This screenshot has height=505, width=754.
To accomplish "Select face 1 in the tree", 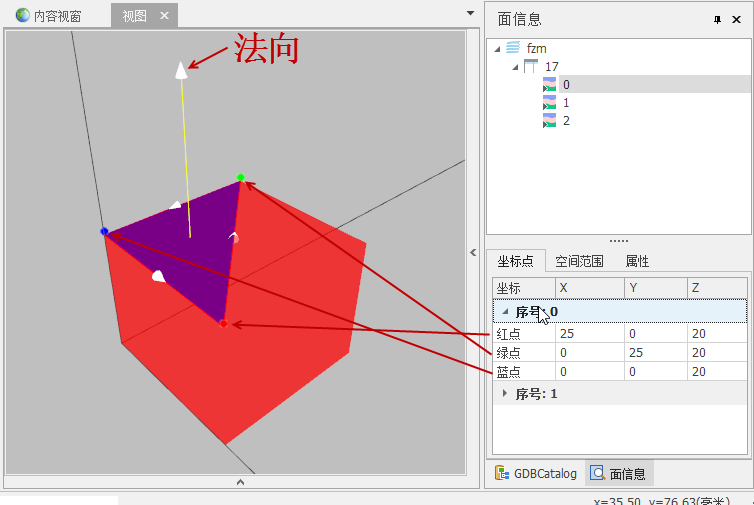I will point(566,103).
